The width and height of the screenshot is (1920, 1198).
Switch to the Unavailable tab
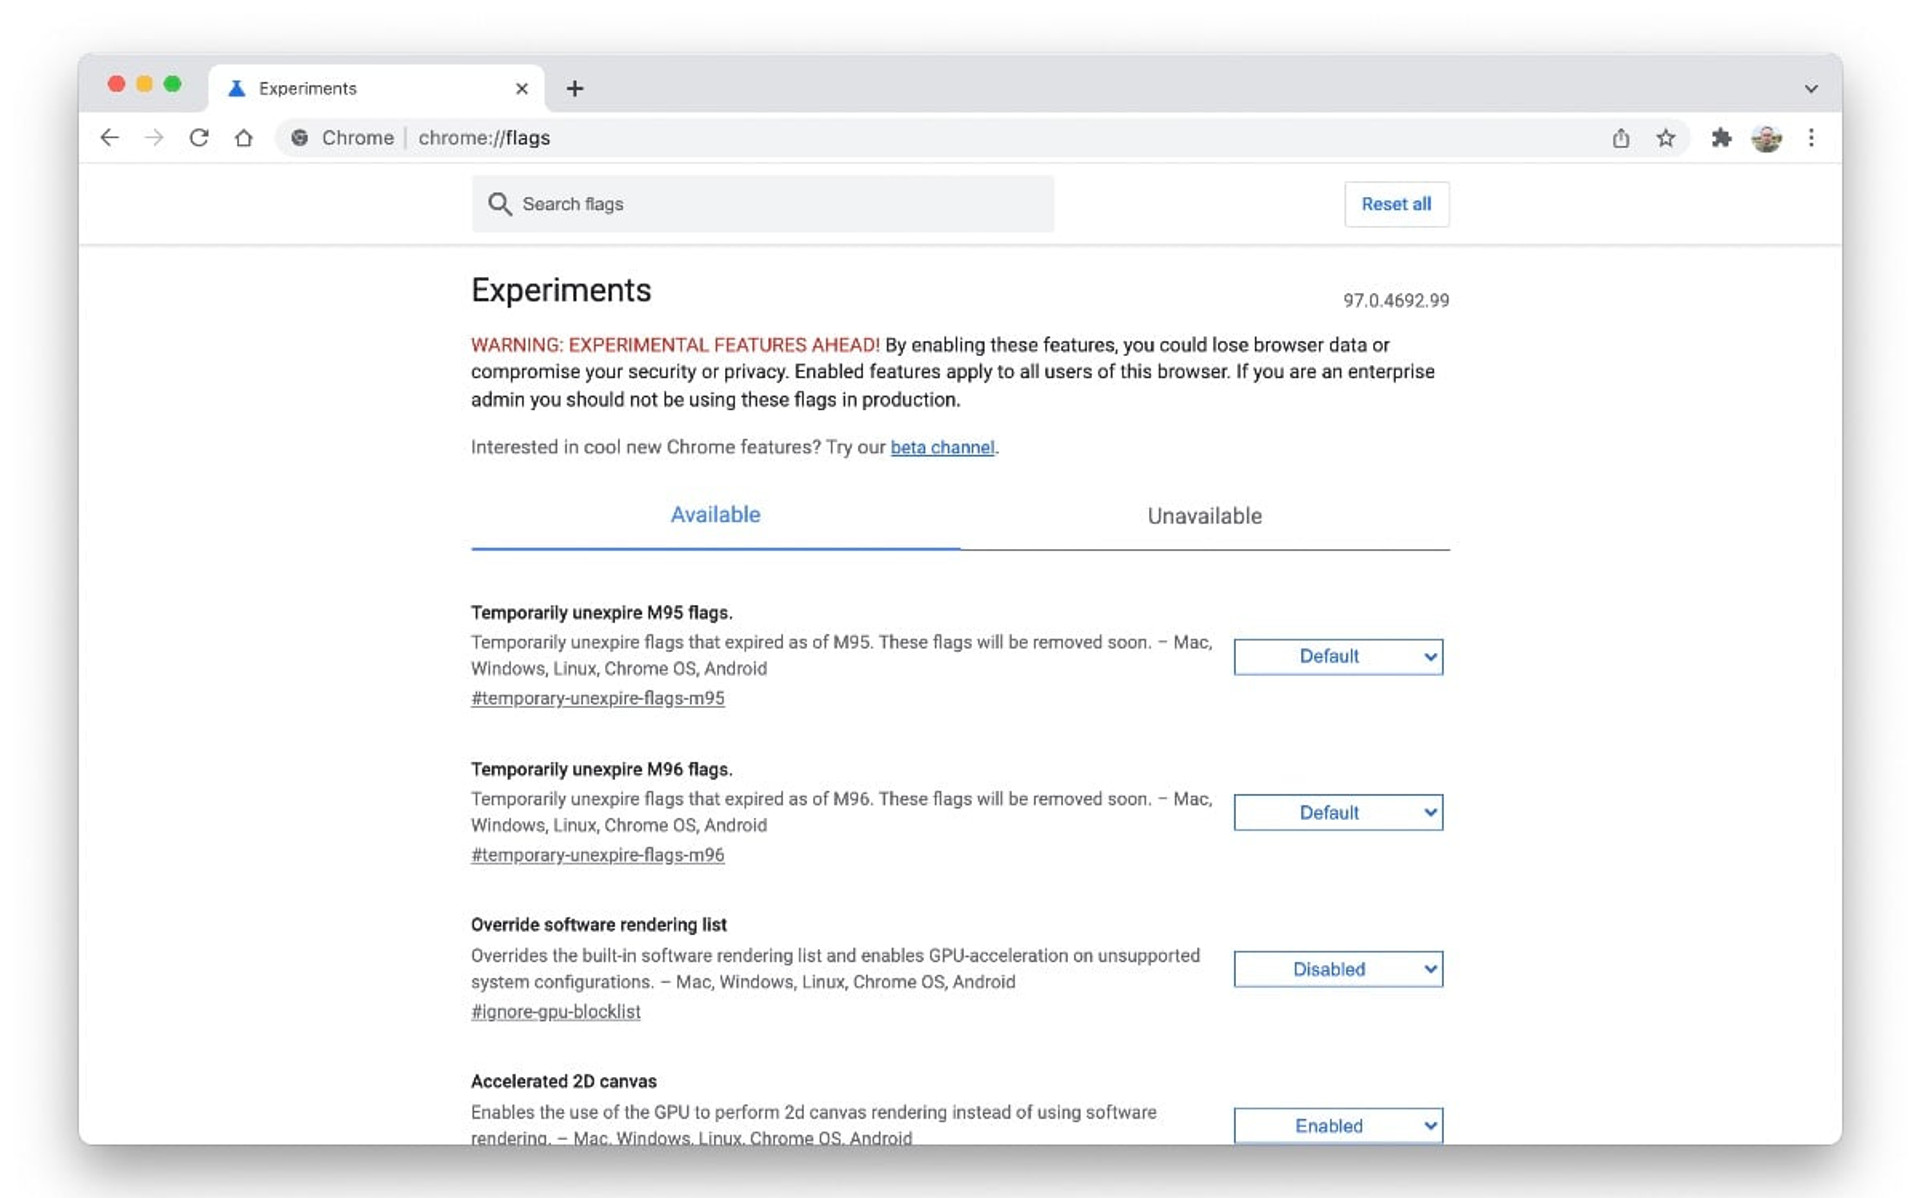(x=1204, y=516)
